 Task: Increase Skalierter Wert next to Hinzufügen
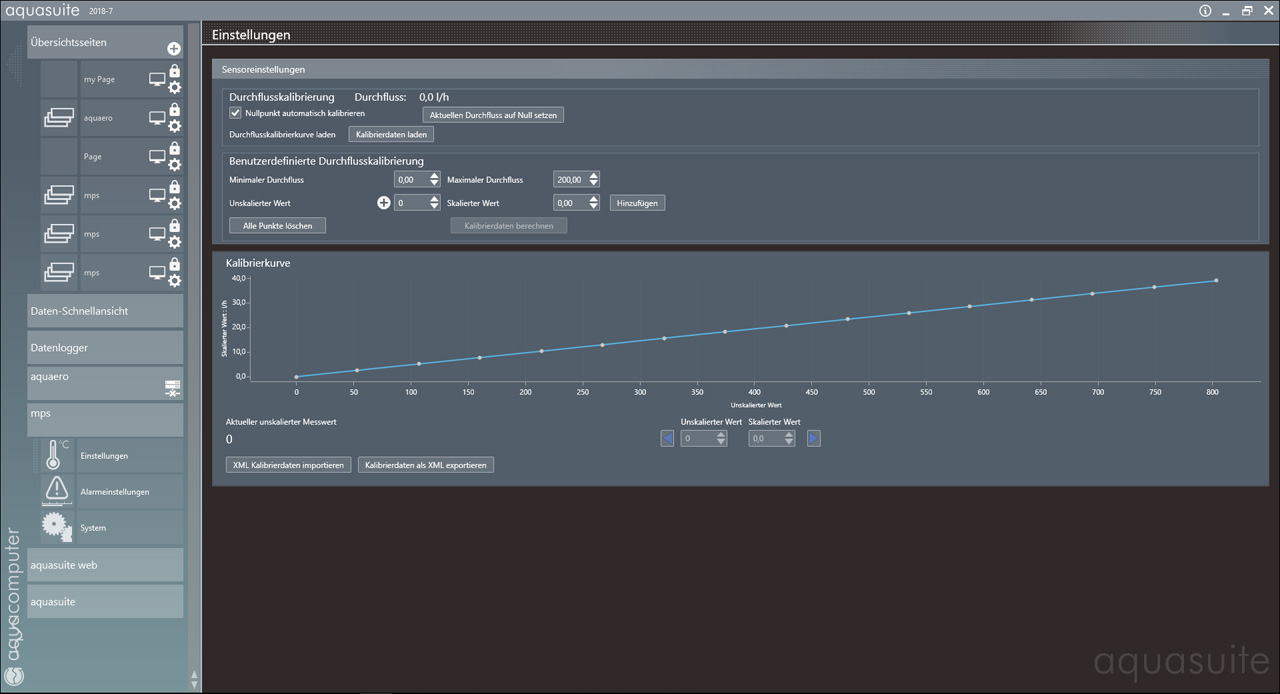coord(594,199)
